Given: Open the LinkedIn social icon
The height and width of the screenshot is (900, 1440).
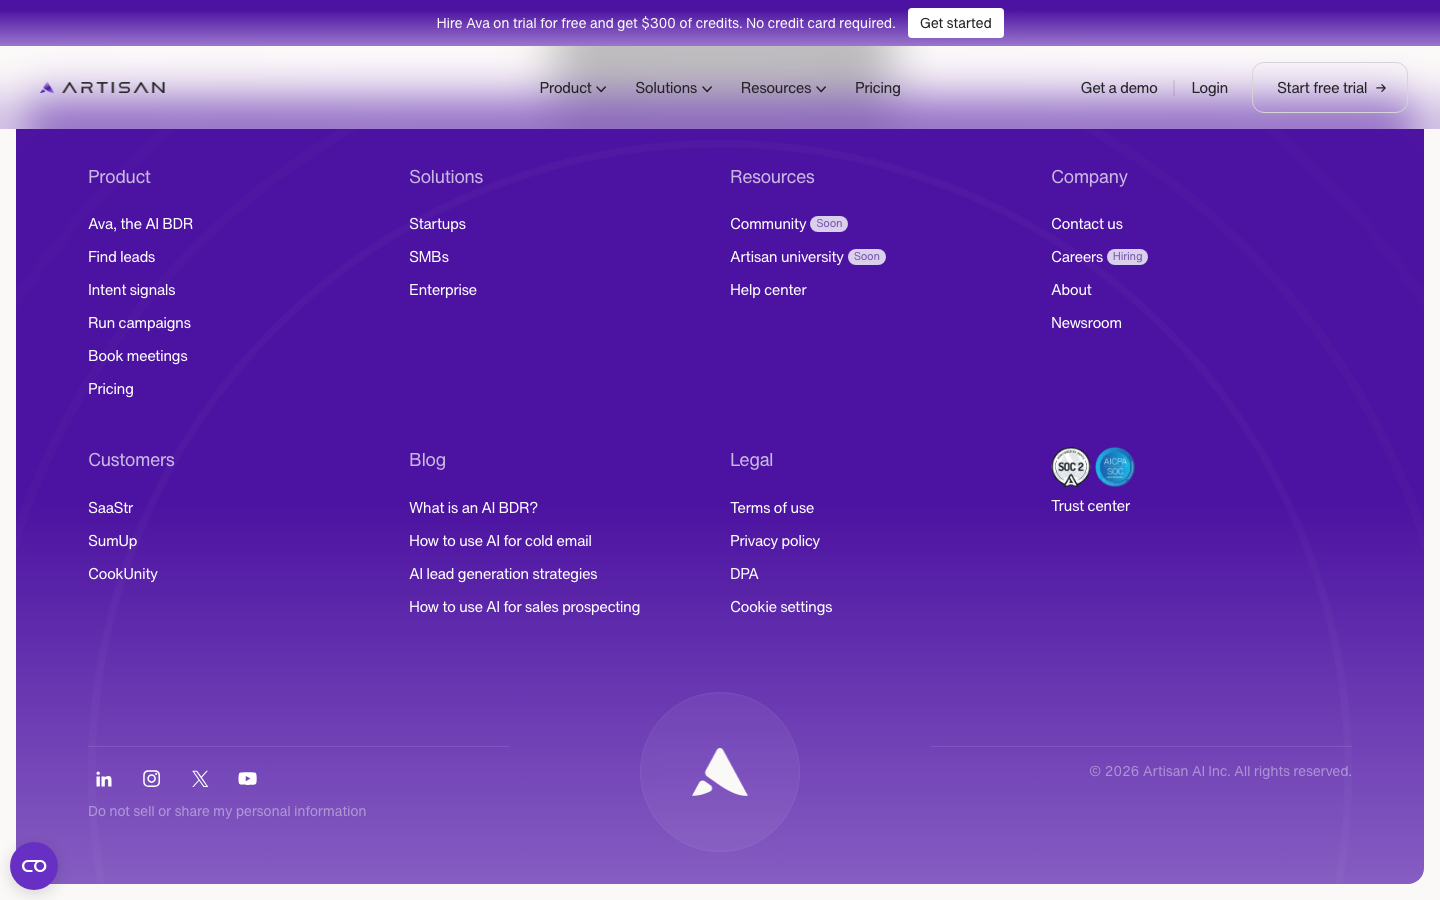Looking at the screenshot, I should click(x=104, y=779).
